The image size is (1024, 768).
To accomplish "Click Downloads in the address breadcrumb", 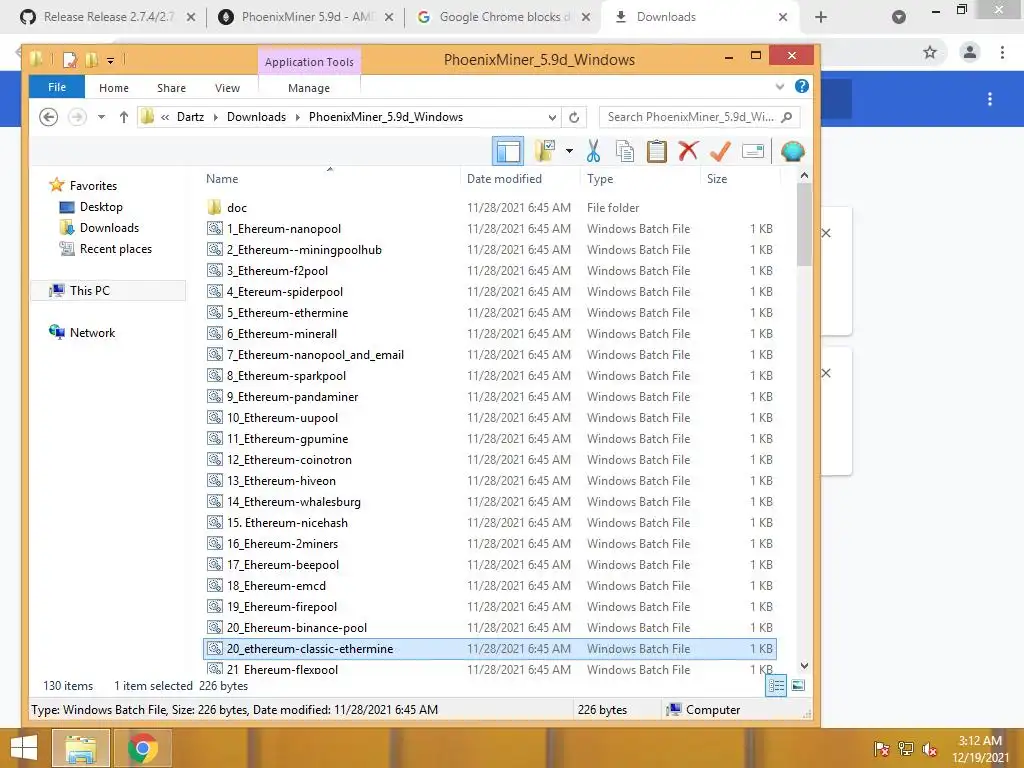I will click(256, 117).
